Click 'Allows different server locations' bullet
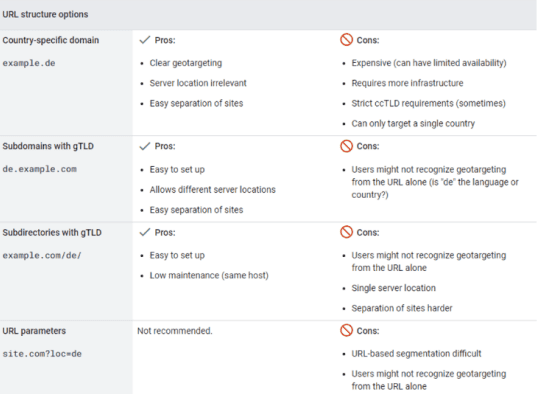The width and height of the screenshot is (537, 394). (212, 189)
